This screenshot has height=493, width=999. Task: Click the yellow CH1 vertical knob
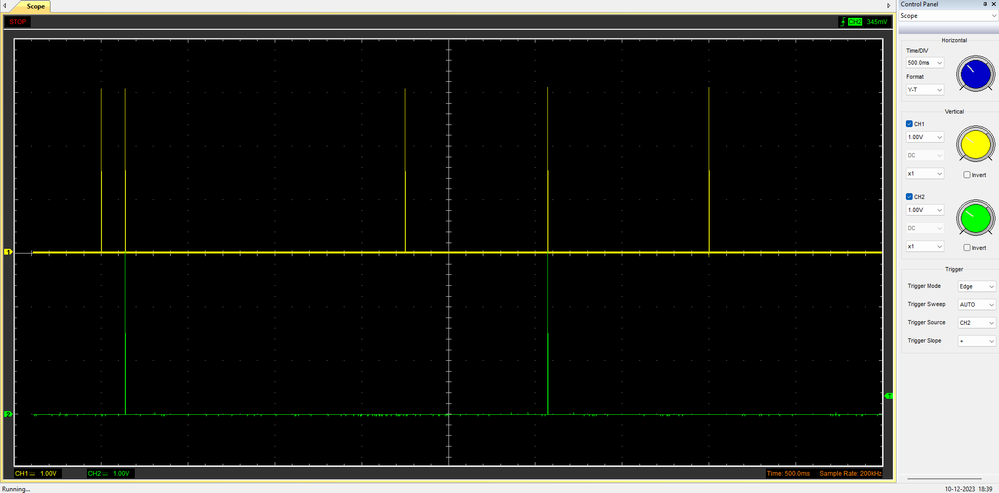(x=975, y=146)
